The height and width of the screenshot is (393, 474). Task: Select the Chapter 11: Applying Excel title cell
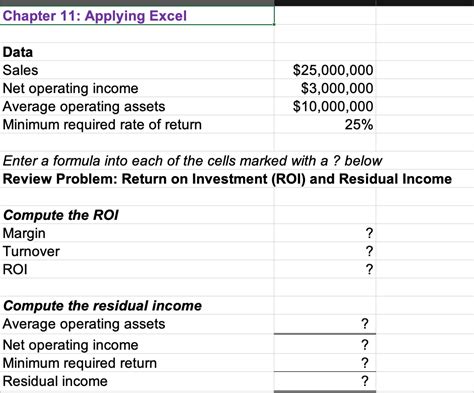(137, 15)
